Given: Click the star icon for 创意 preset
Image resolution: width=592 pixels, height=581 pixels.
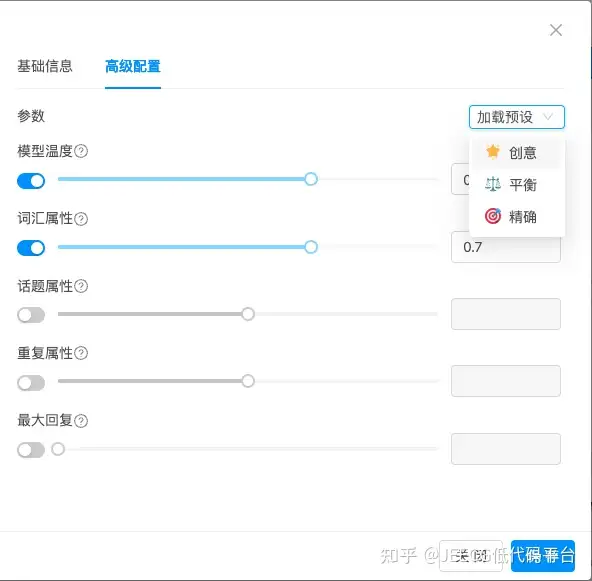Looking at the screenshot, I should click(x=492, y=152).
